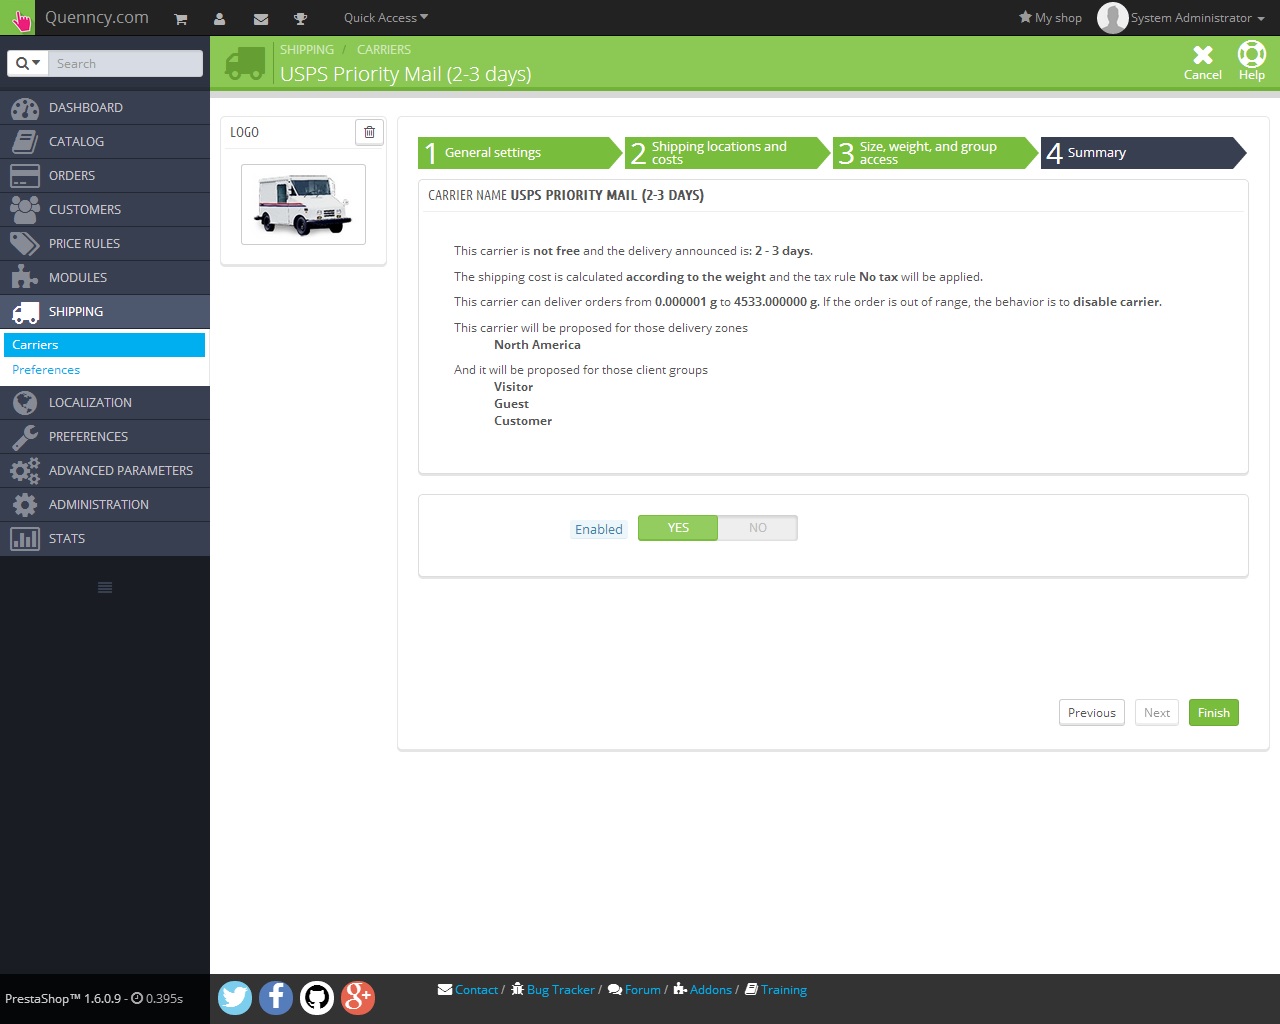Go to step 2 Shipping locations and costs
The width and height of the screenshot is (1280, 1024).
[728, 153]
